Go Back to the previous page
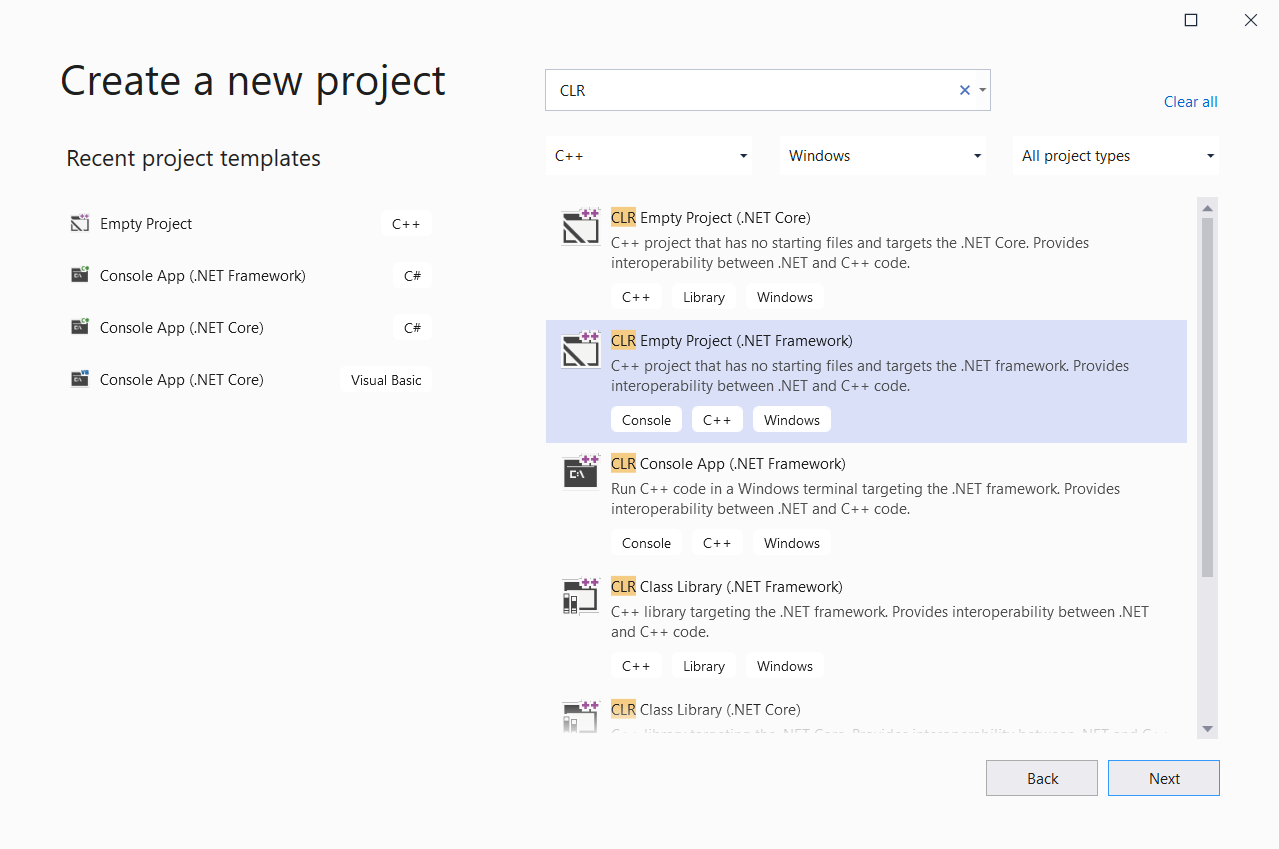The height and width of the screenshot is (849, 1279). click(x=1041, y=778)
